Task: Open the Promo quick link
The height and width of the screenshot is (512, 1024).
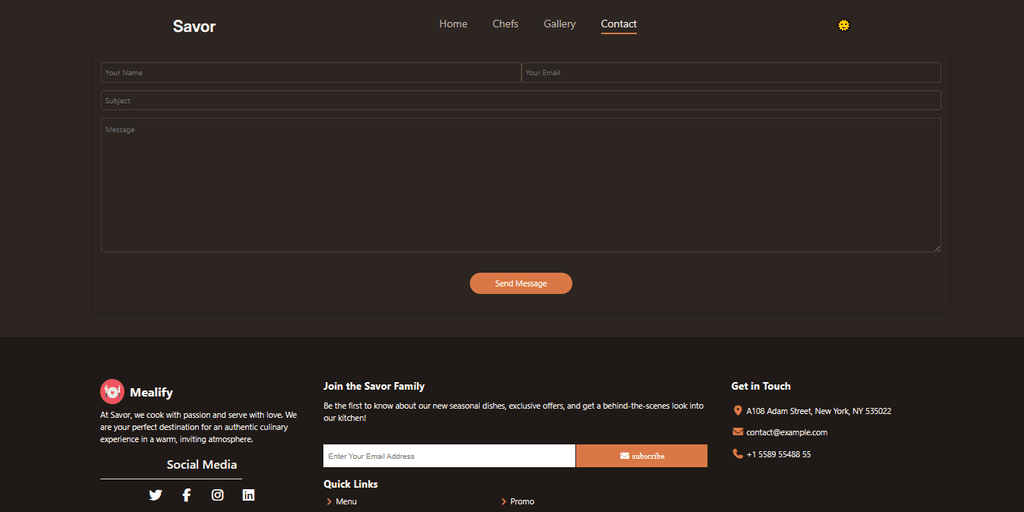Action: pyautogui.click(x=522, y=502)
